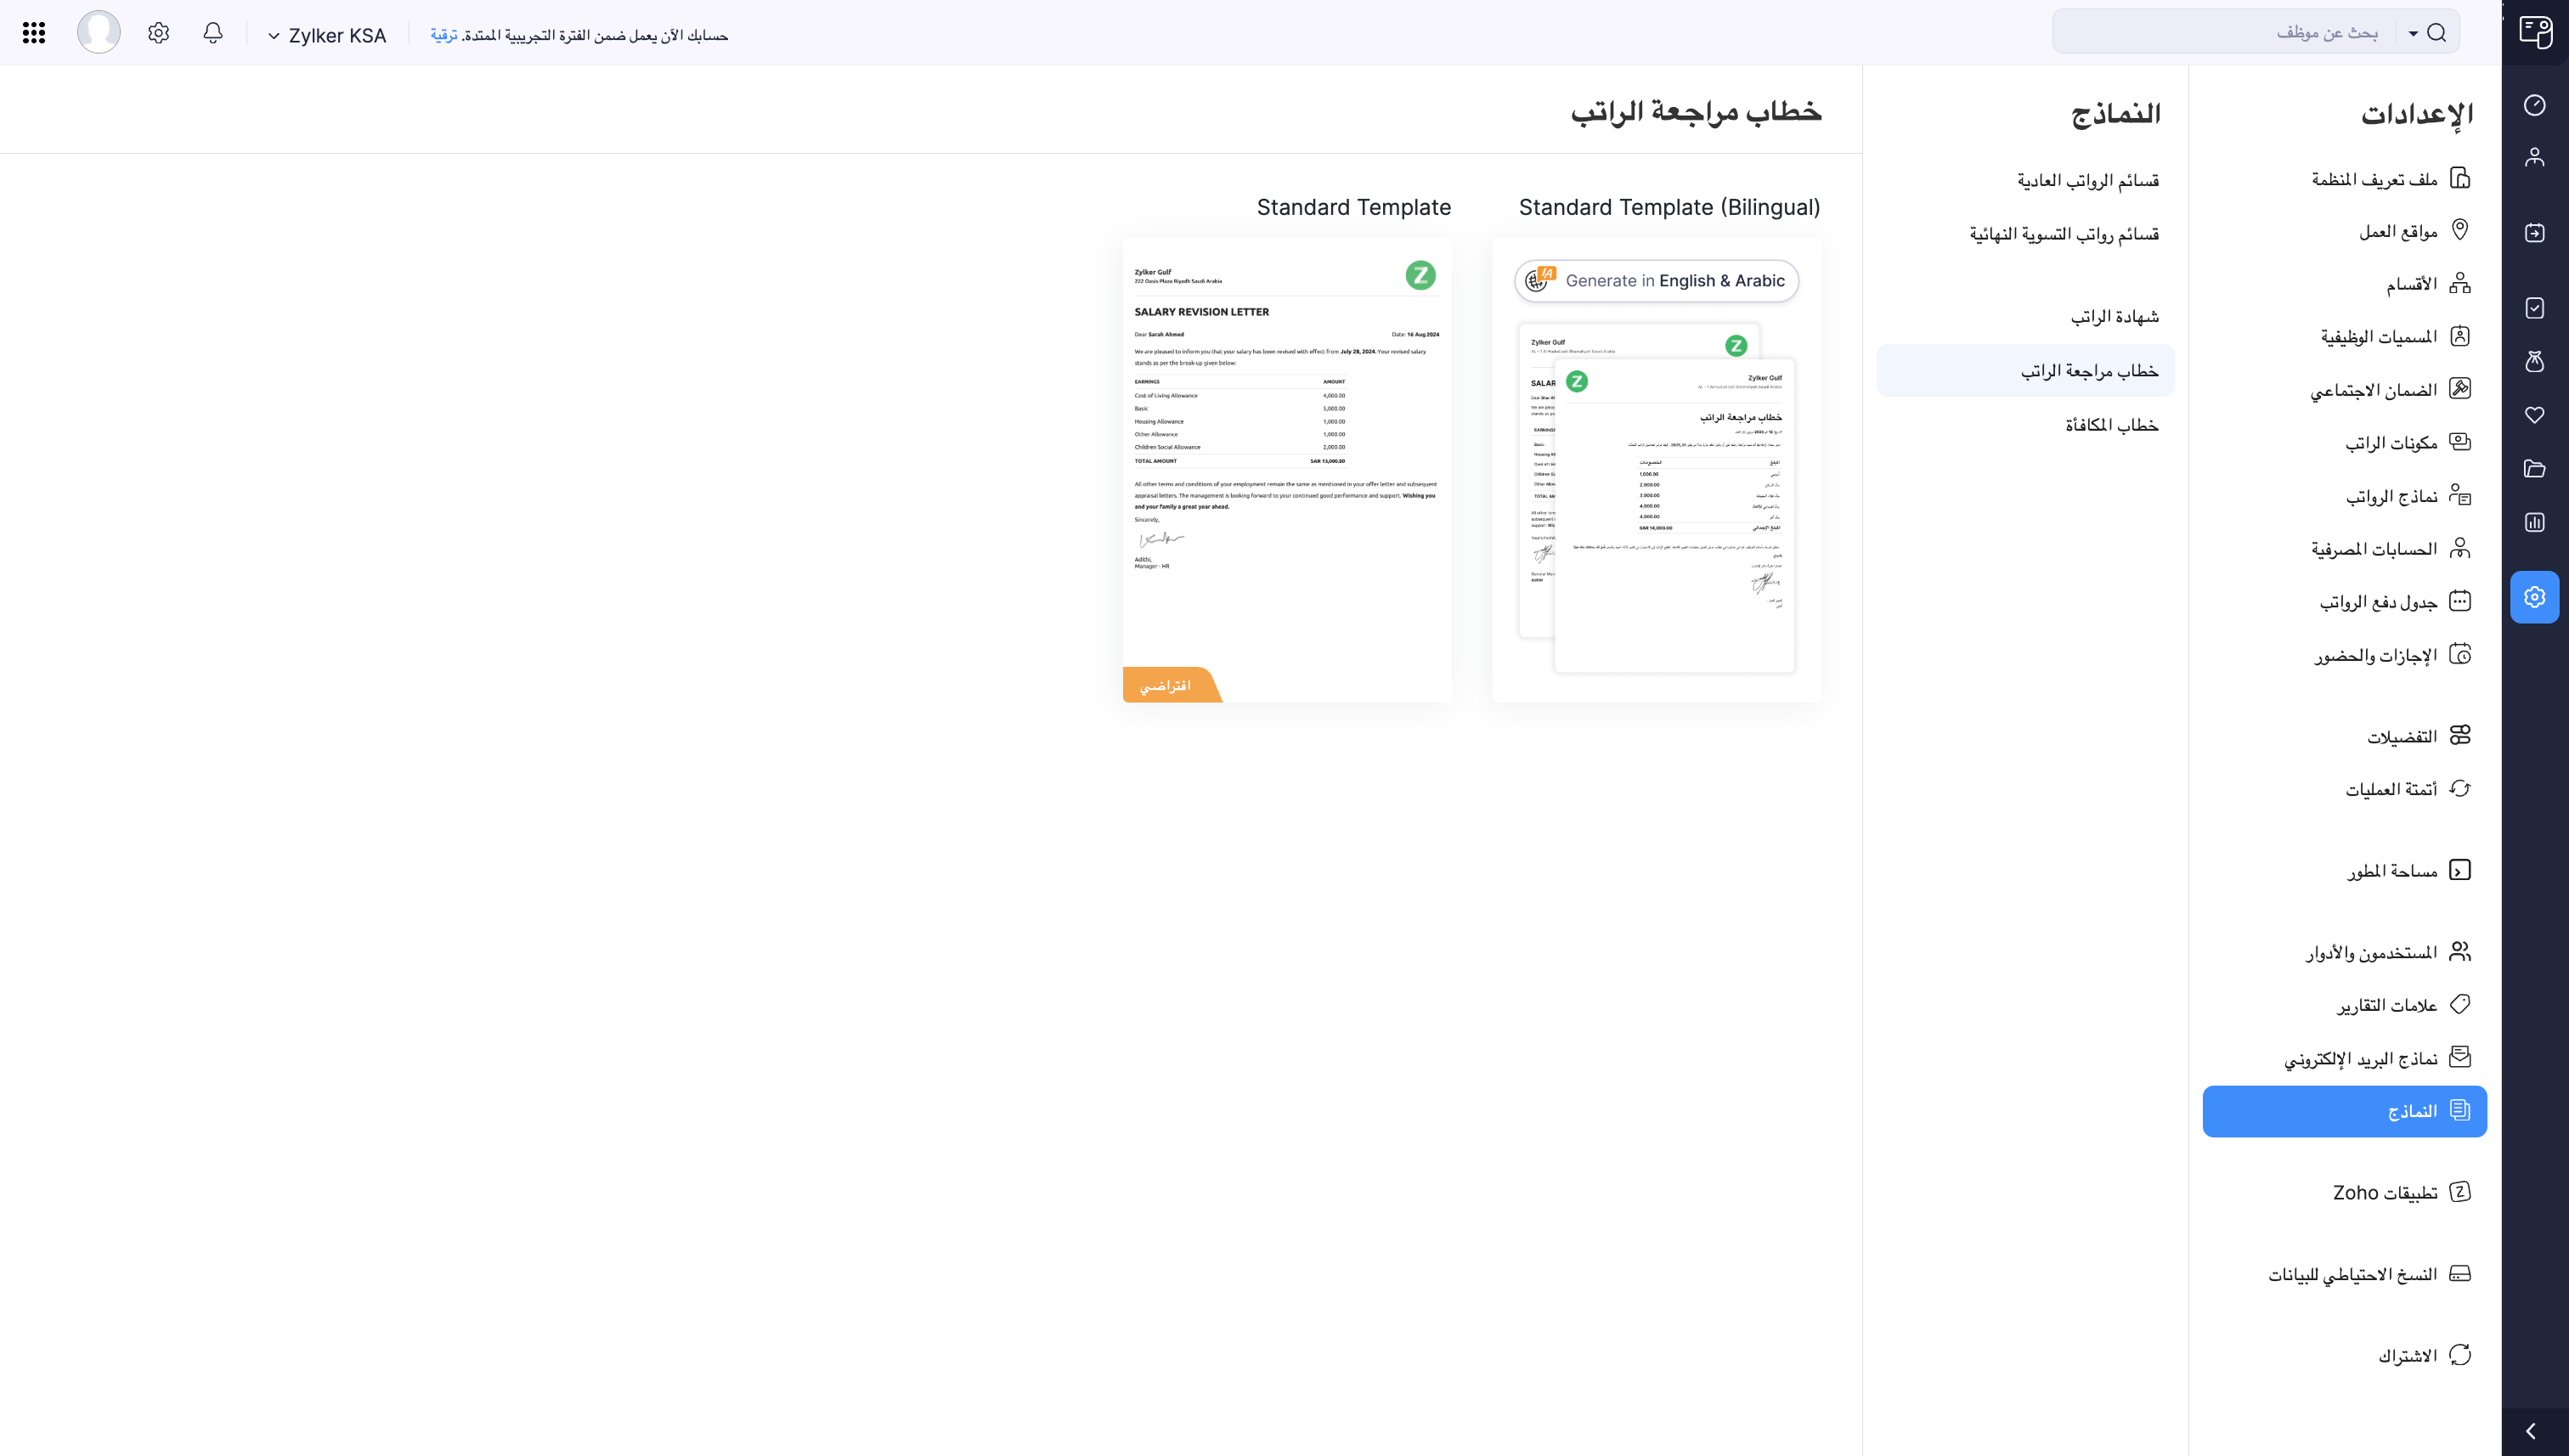The width and height of the screenshot is (2569, 1456).
Task: Open the Documents folder icon in right rail
Action: 2535,468
